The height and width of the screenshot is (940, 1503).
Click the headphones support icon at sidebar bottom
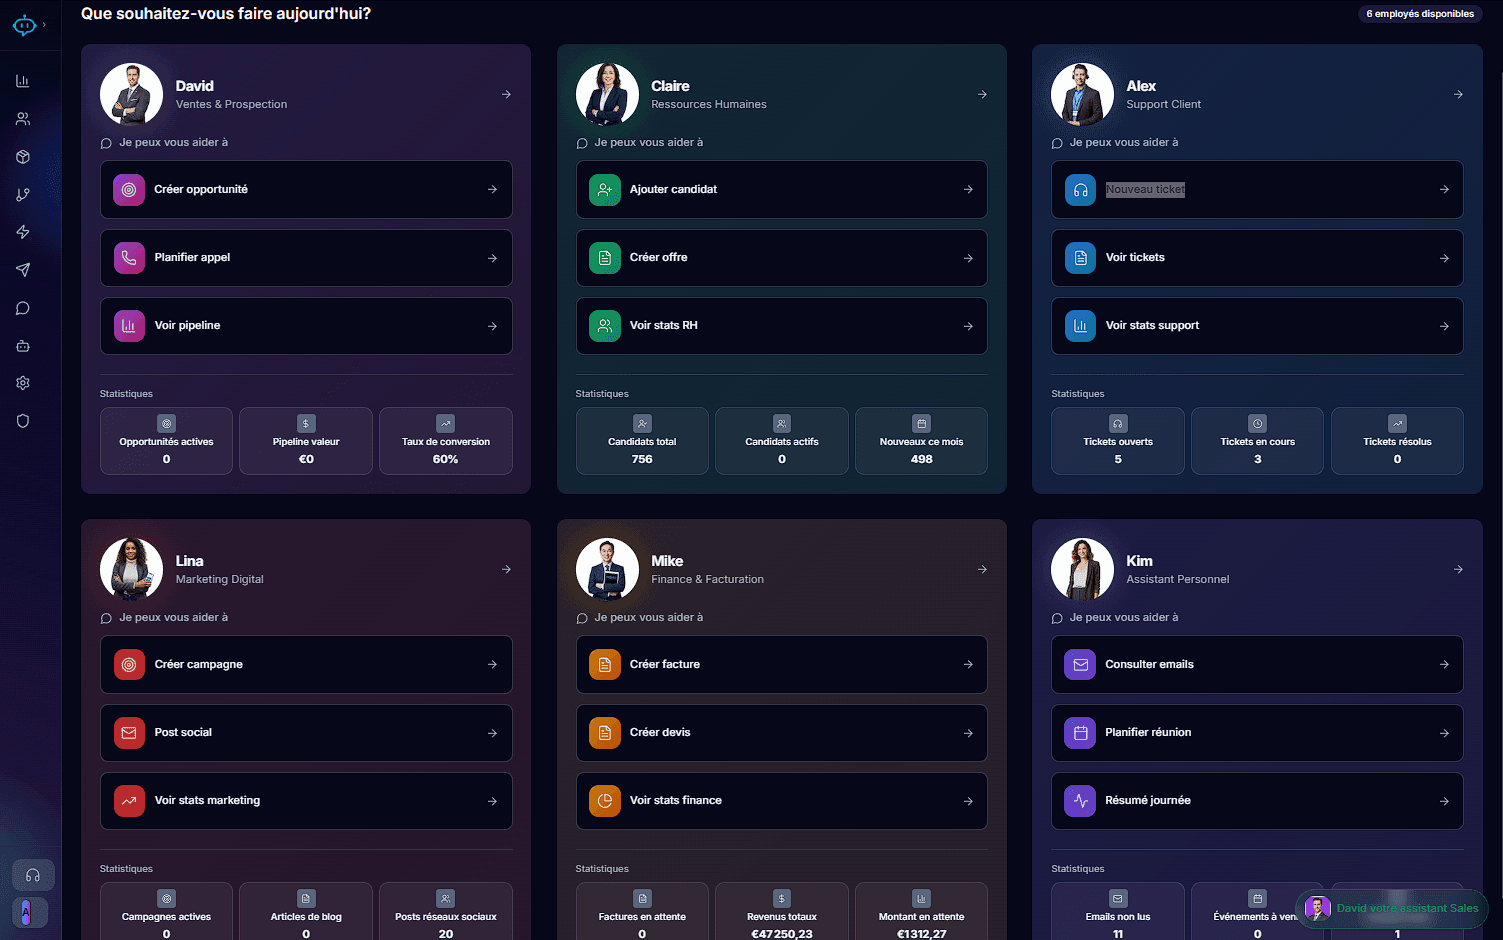click(x=32, y=875)
